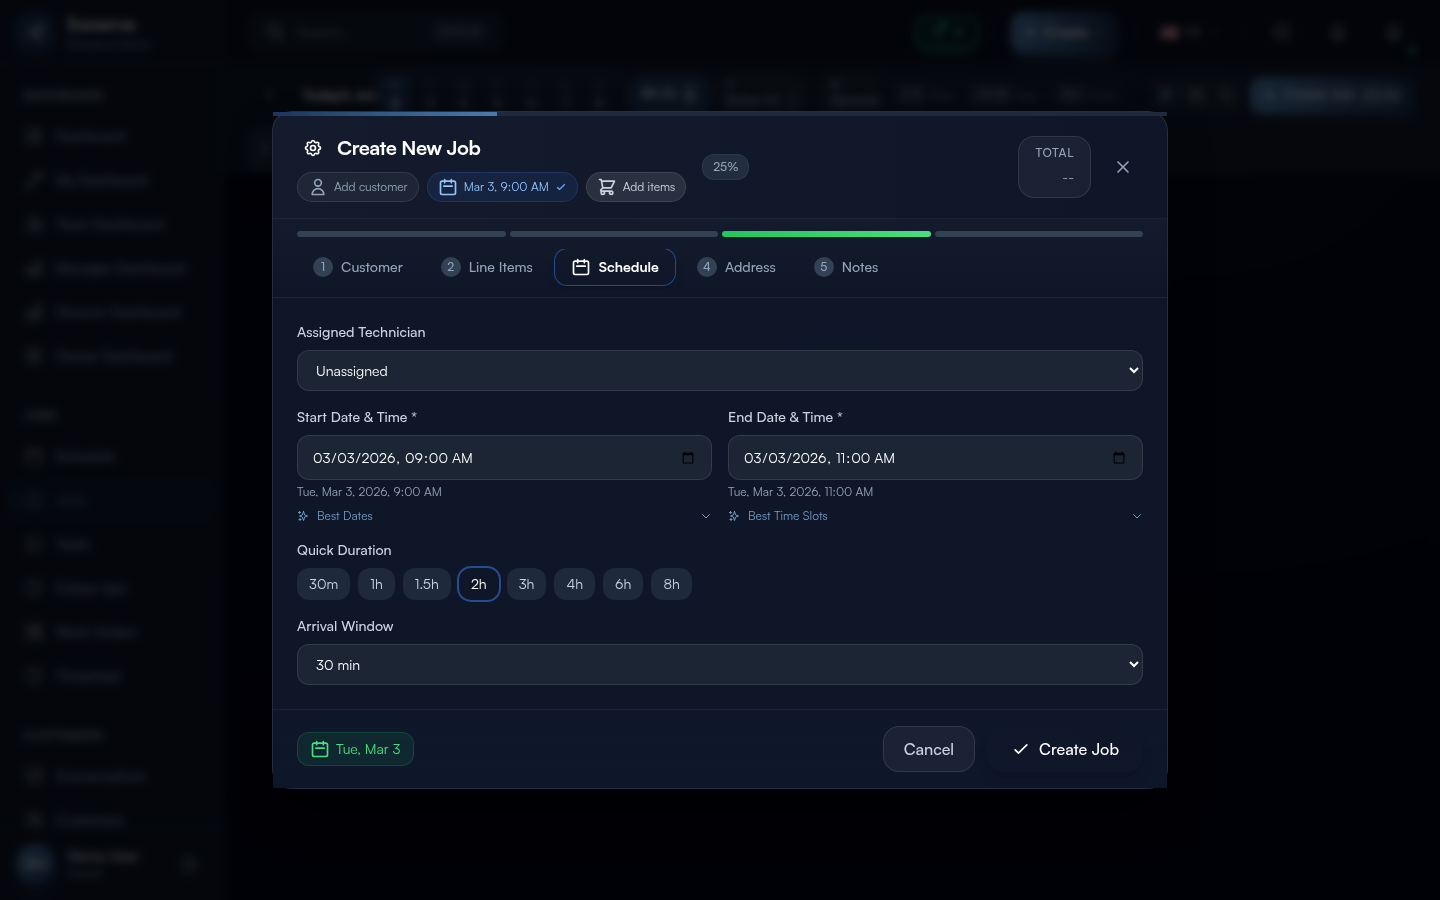Go to the Address step tab
Viewport: 1440px width, 900px height.
coord(737,267)
